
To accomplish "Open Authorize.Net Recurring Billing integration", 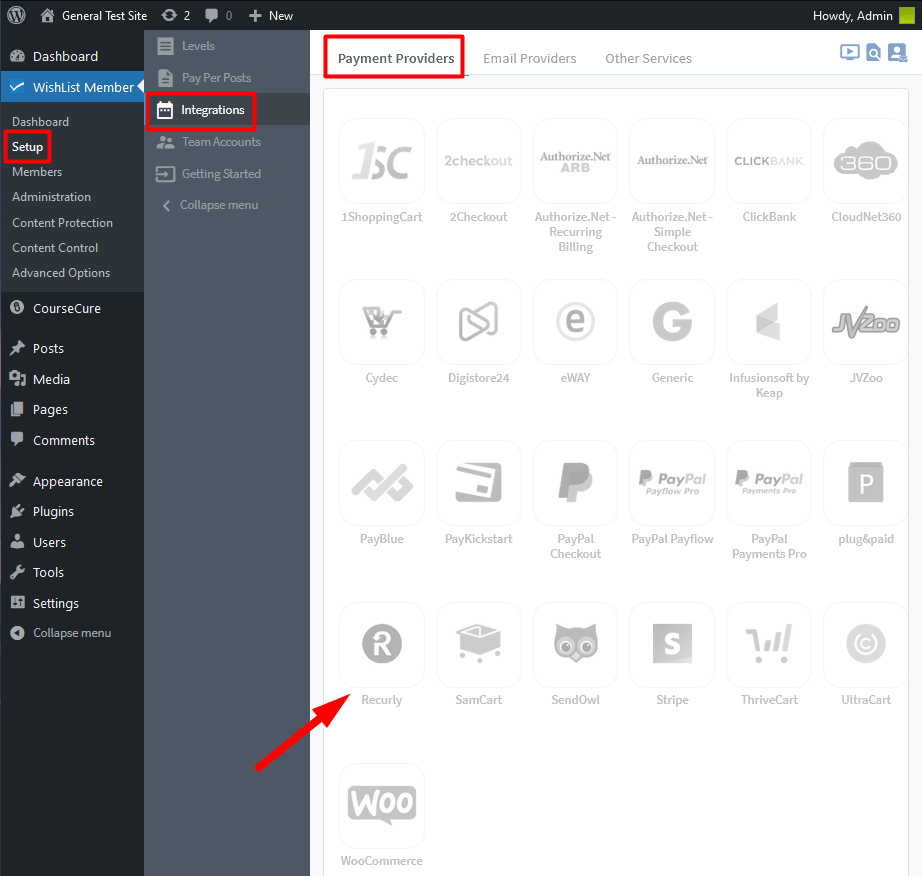I will [x=575, y=161].
